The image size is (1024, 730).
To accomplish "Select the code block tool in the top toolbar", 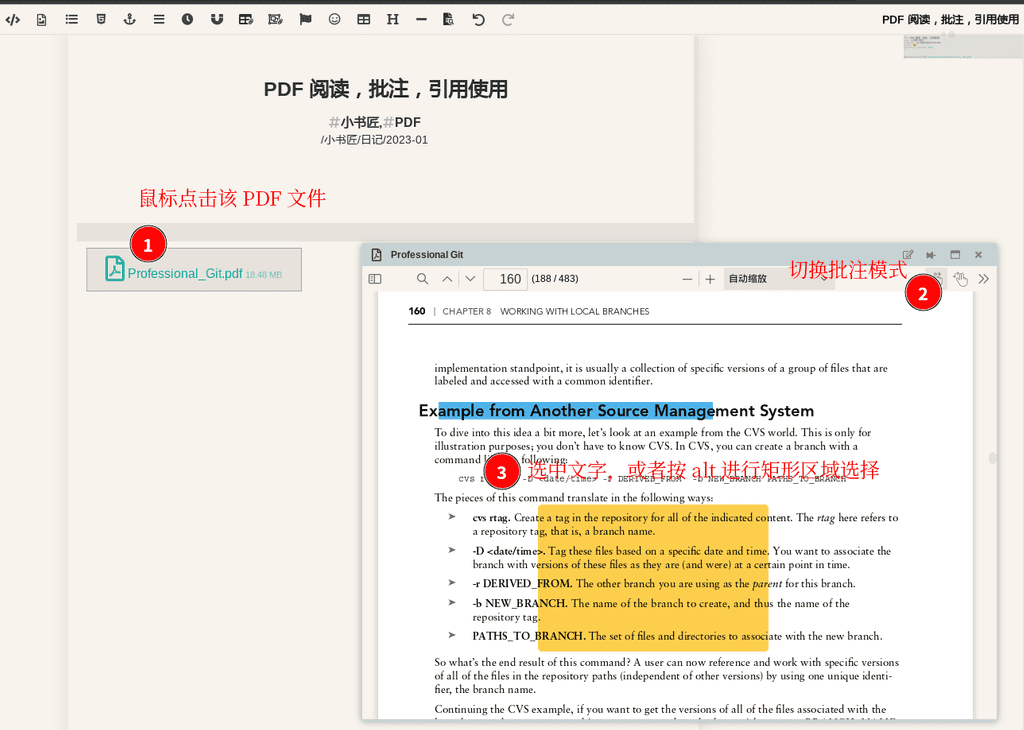I will click(13, 18).
